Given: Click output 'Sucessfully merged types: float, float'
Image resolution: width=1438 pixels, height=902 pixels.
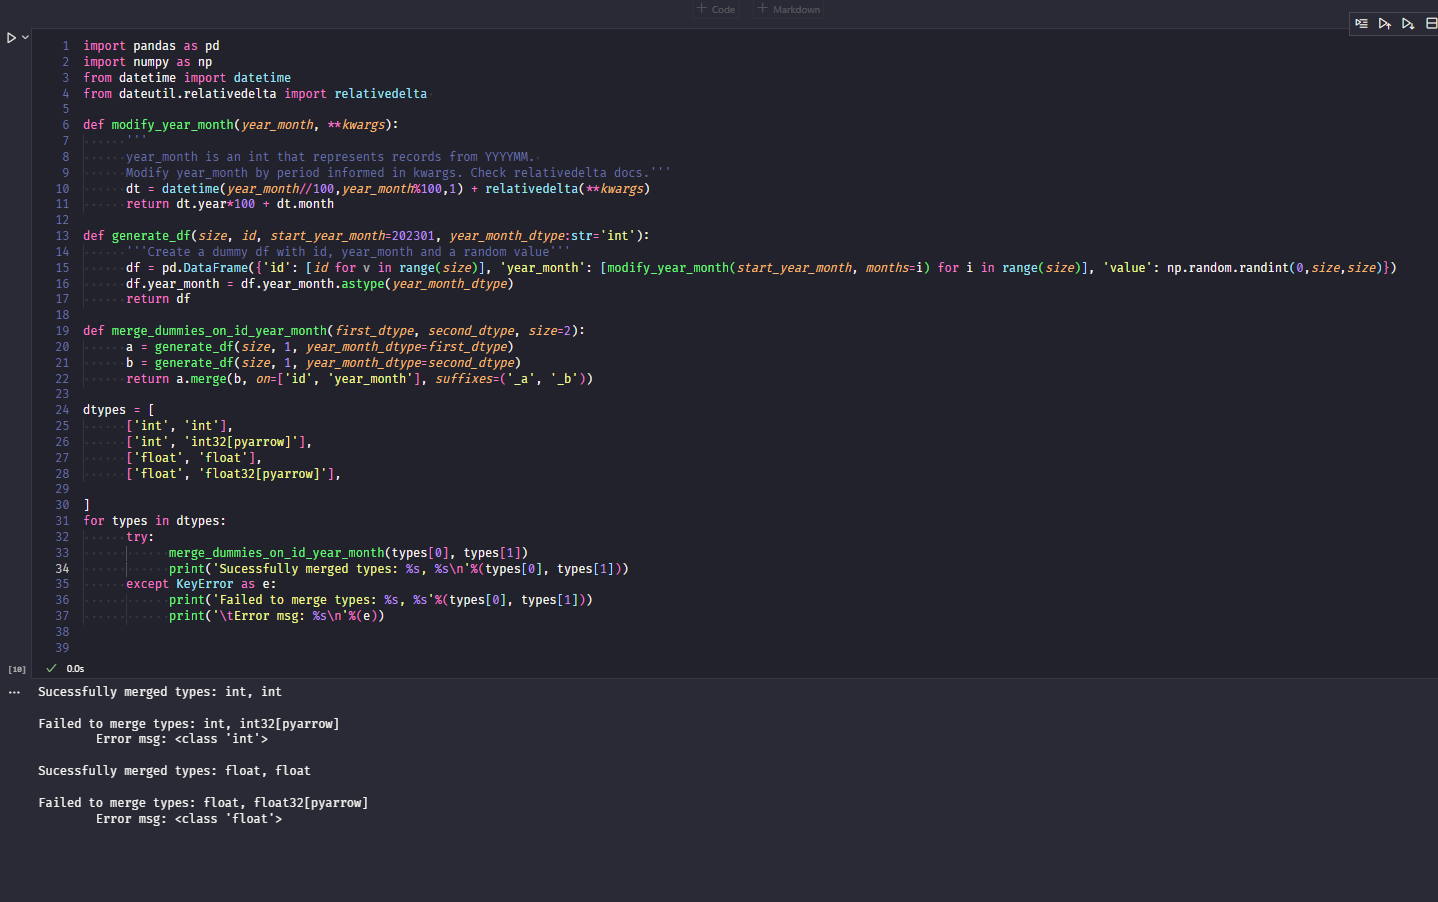Looking at the screenshot, I should tap(174, 771).
